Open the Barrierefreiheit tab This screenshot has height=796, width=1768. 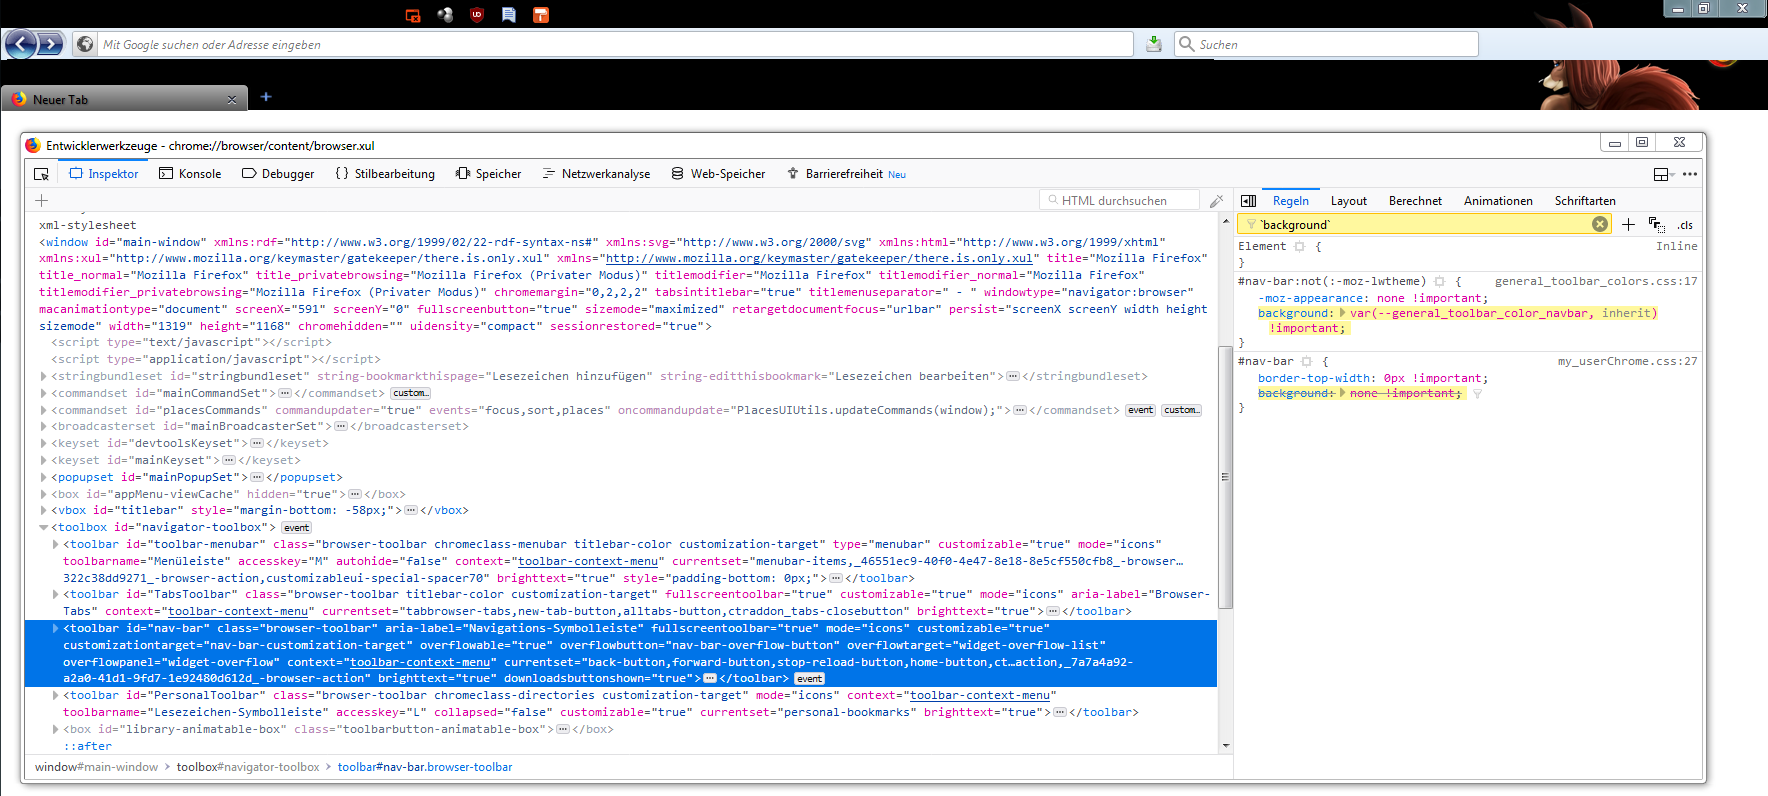coord(846,174)
